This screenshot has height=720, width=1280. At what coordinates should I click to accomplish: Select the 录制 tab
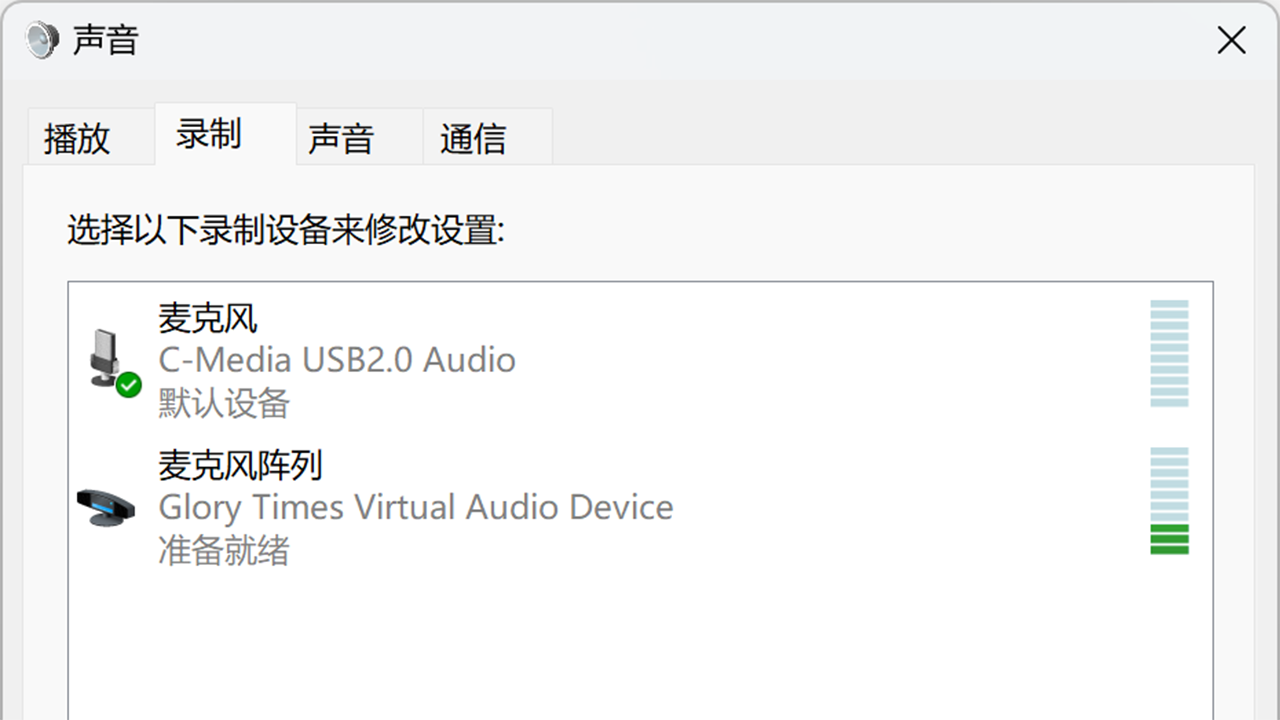[x=208, y=134]
